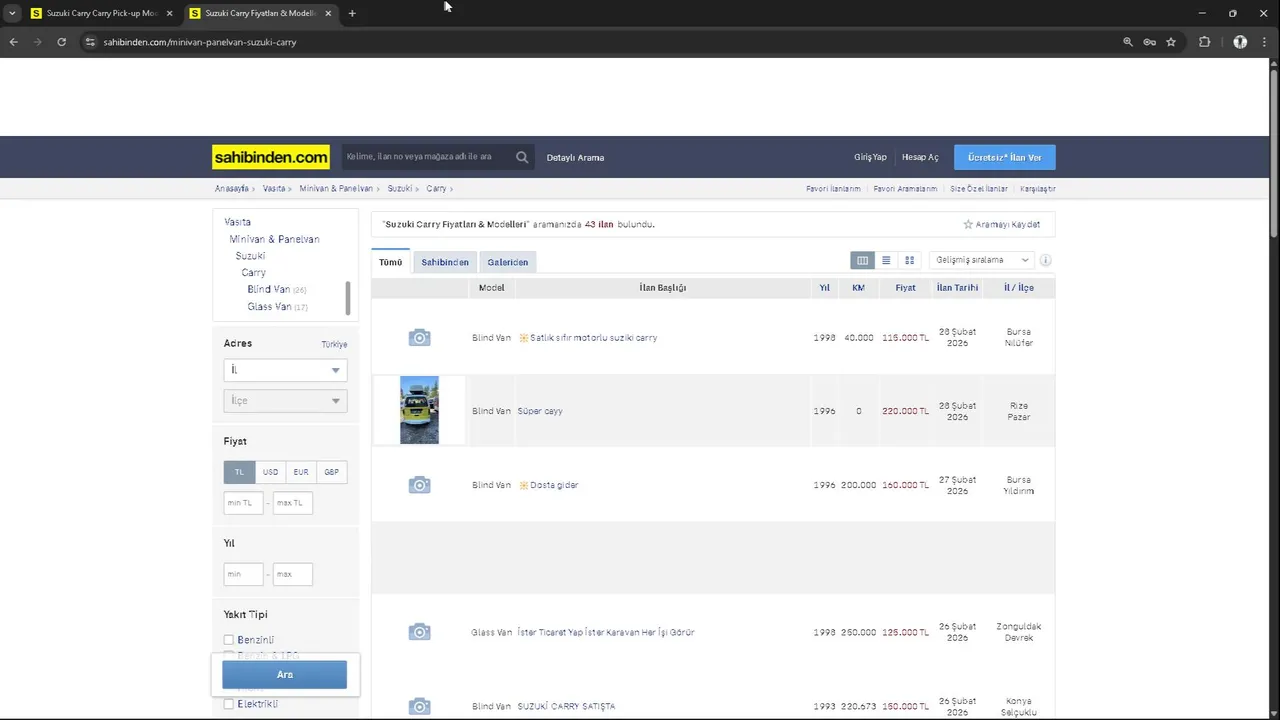Click the search magnifier icon
Image resolution: width=1280 pixels, height=720 pixels.
click(522, 157)
